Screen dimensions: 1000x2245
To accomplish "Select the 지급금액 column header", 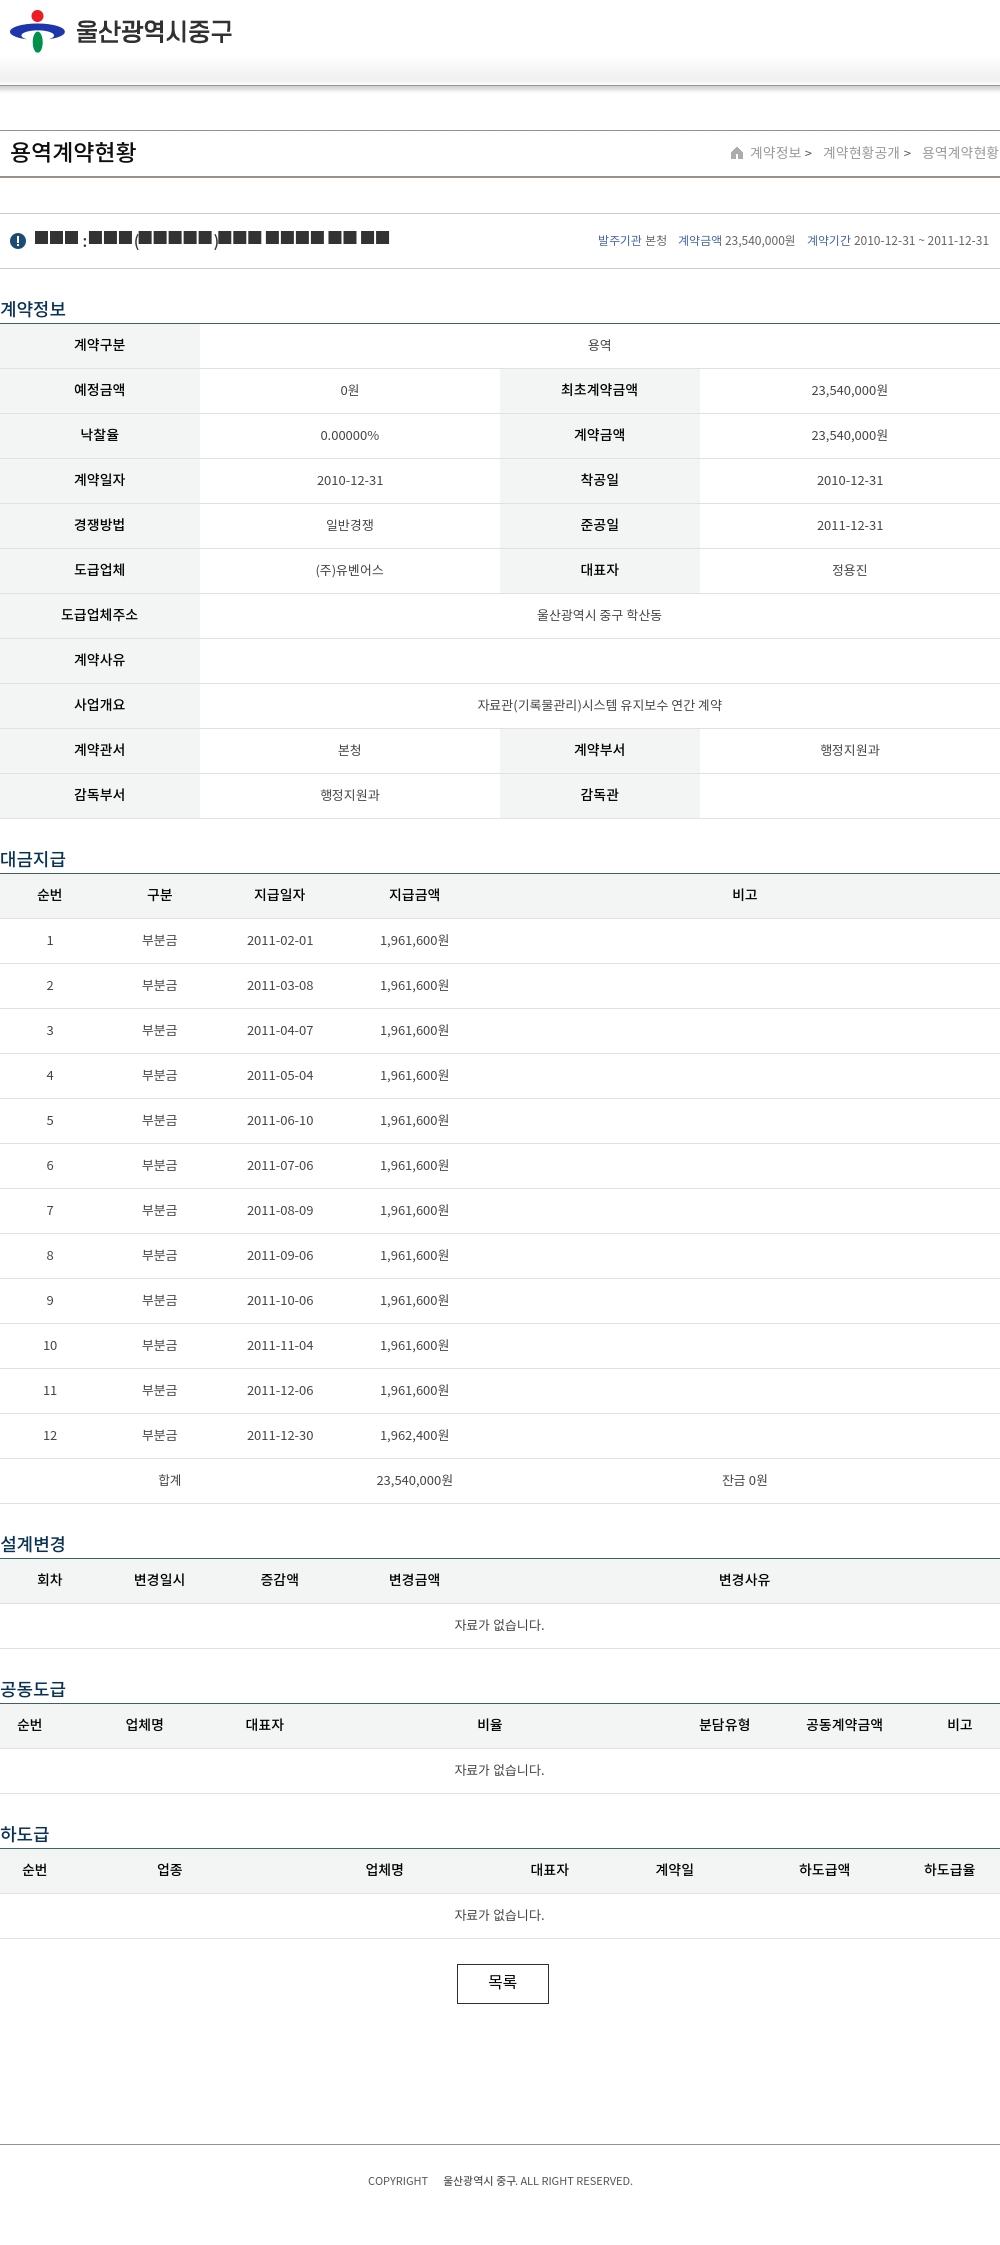I will click(414, 895).
